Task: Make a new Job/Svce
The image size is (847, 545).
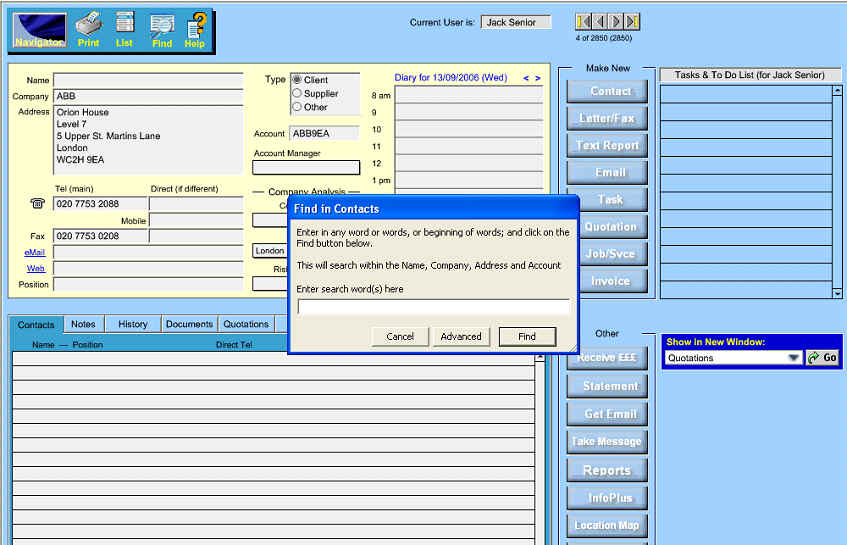Action: 613,254
